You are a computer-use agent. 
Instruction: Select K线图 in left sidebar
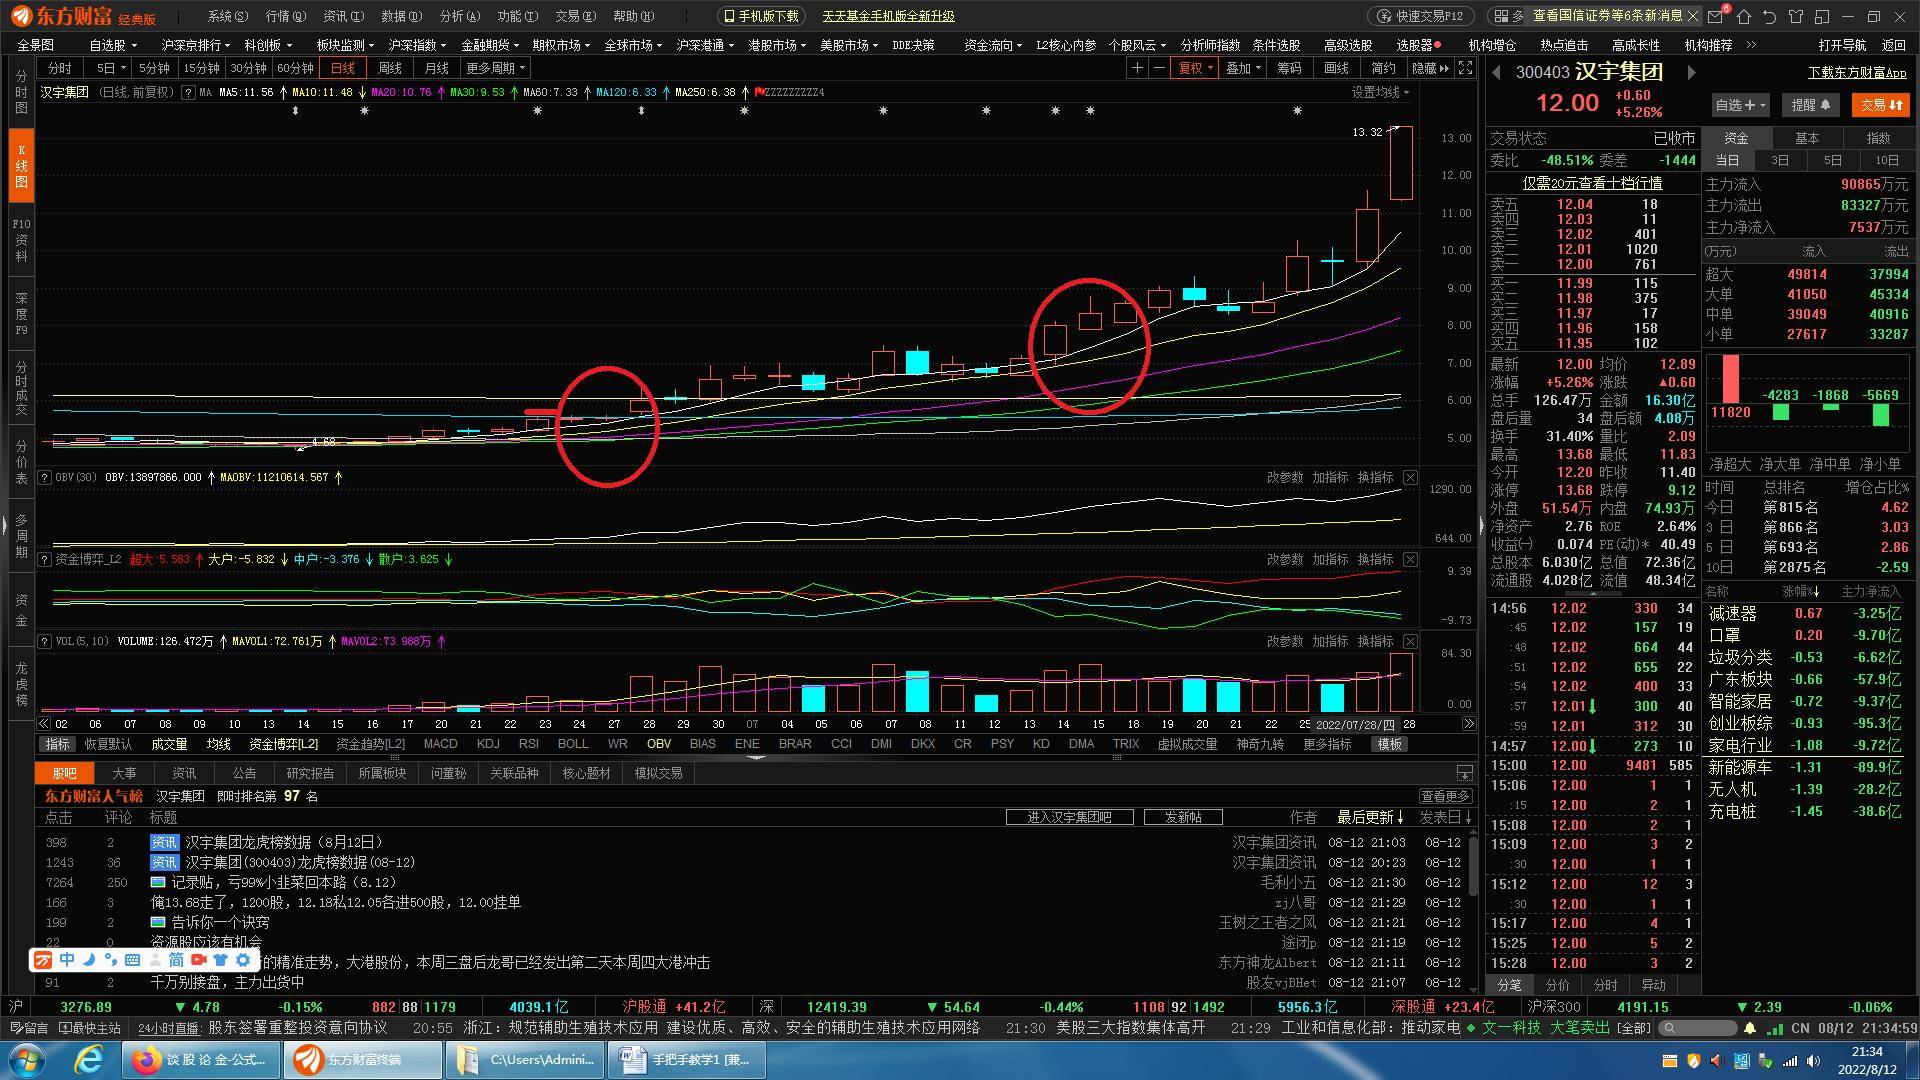coord(21,166)
